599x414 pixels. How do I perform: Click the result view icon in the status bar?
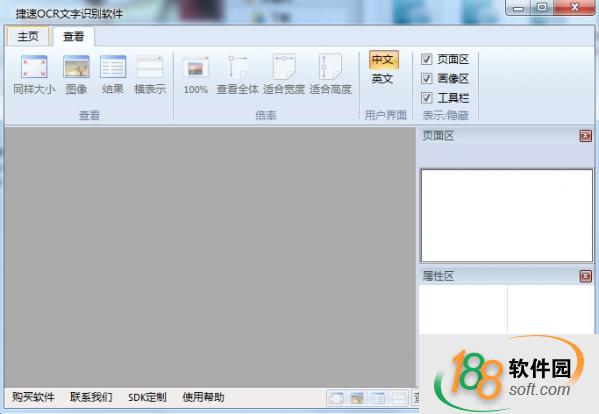coord(378,398)
